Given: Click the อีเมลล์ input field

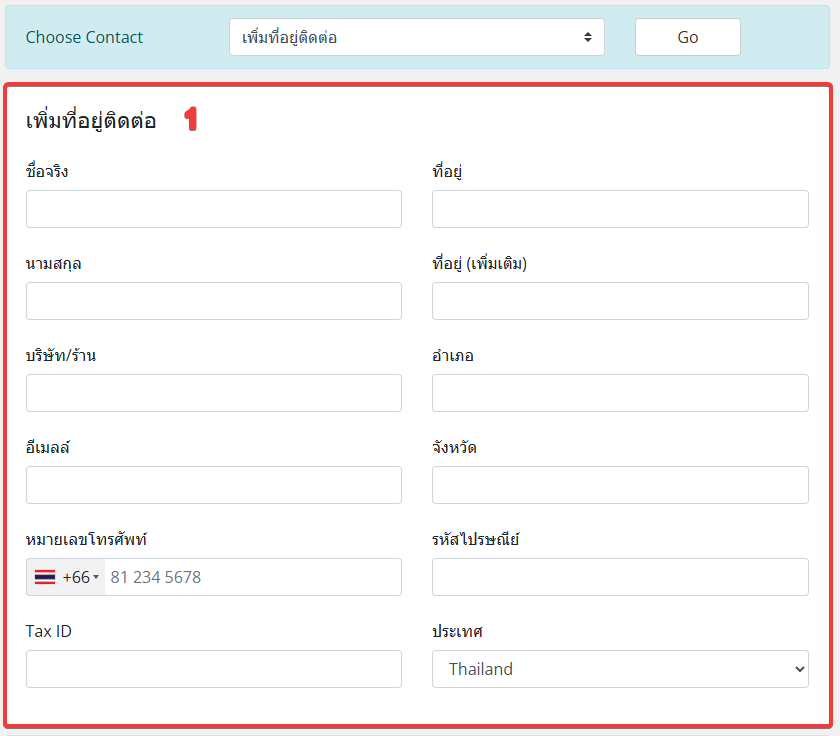Looking at the screenshot, I should [x=214, y=485].
